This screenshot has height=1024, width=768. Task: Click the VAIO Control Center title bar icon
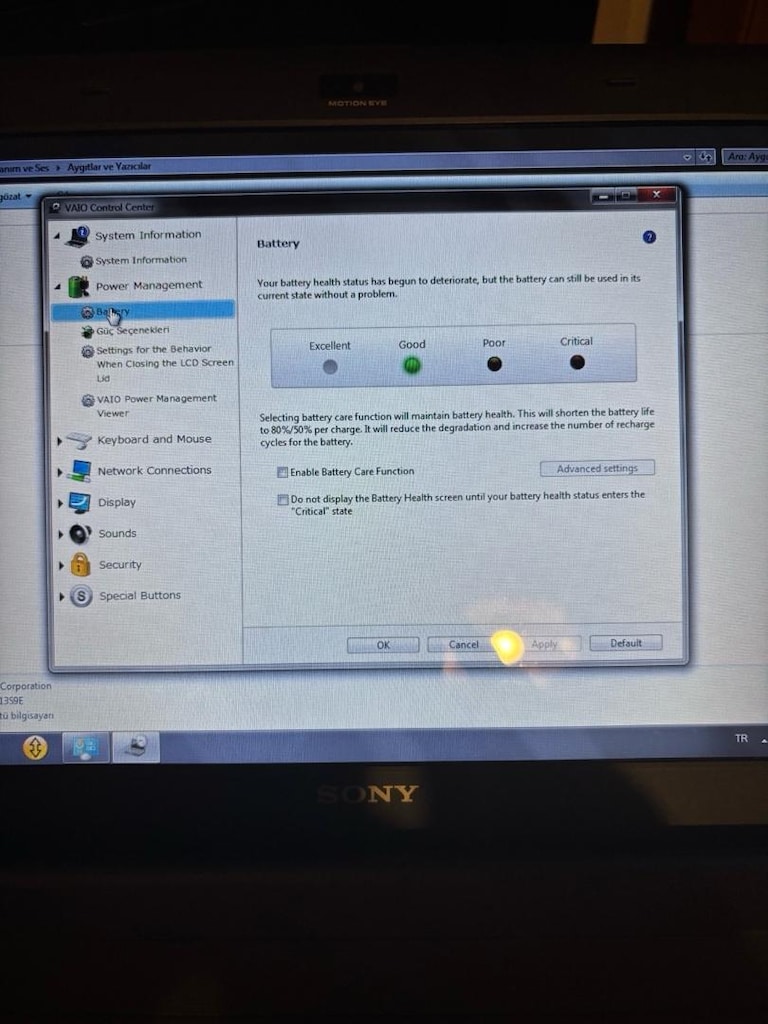coord(56,208)
